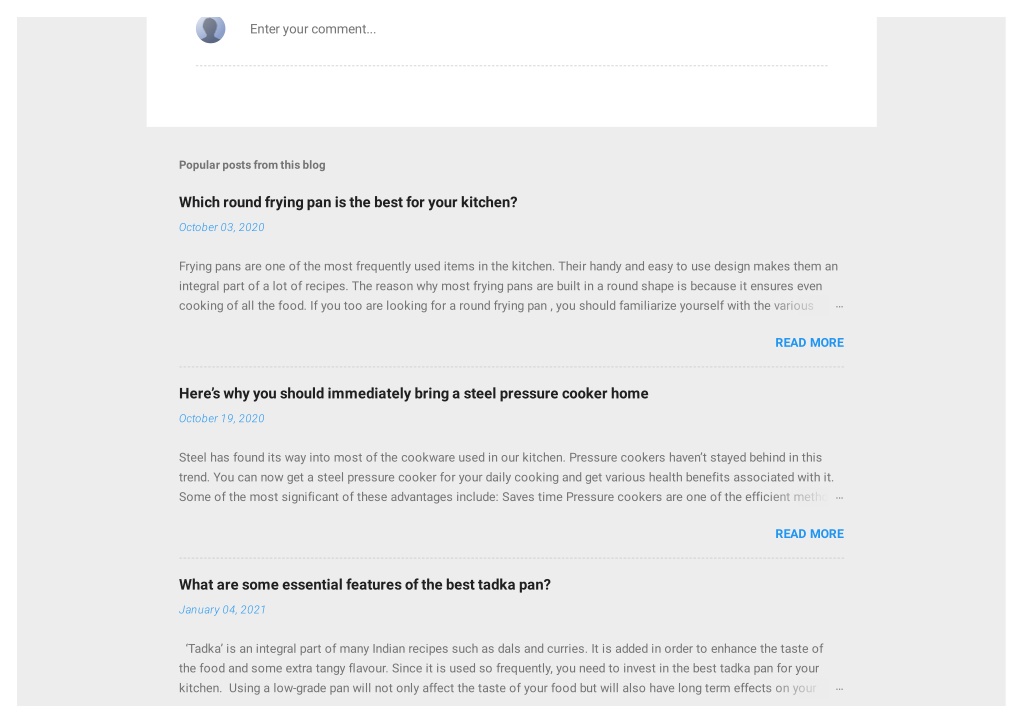Click ellipsis after frying pan excerpt
Image resolution: width=1024 pixels, height=723 pixels.
coord(839,306)
